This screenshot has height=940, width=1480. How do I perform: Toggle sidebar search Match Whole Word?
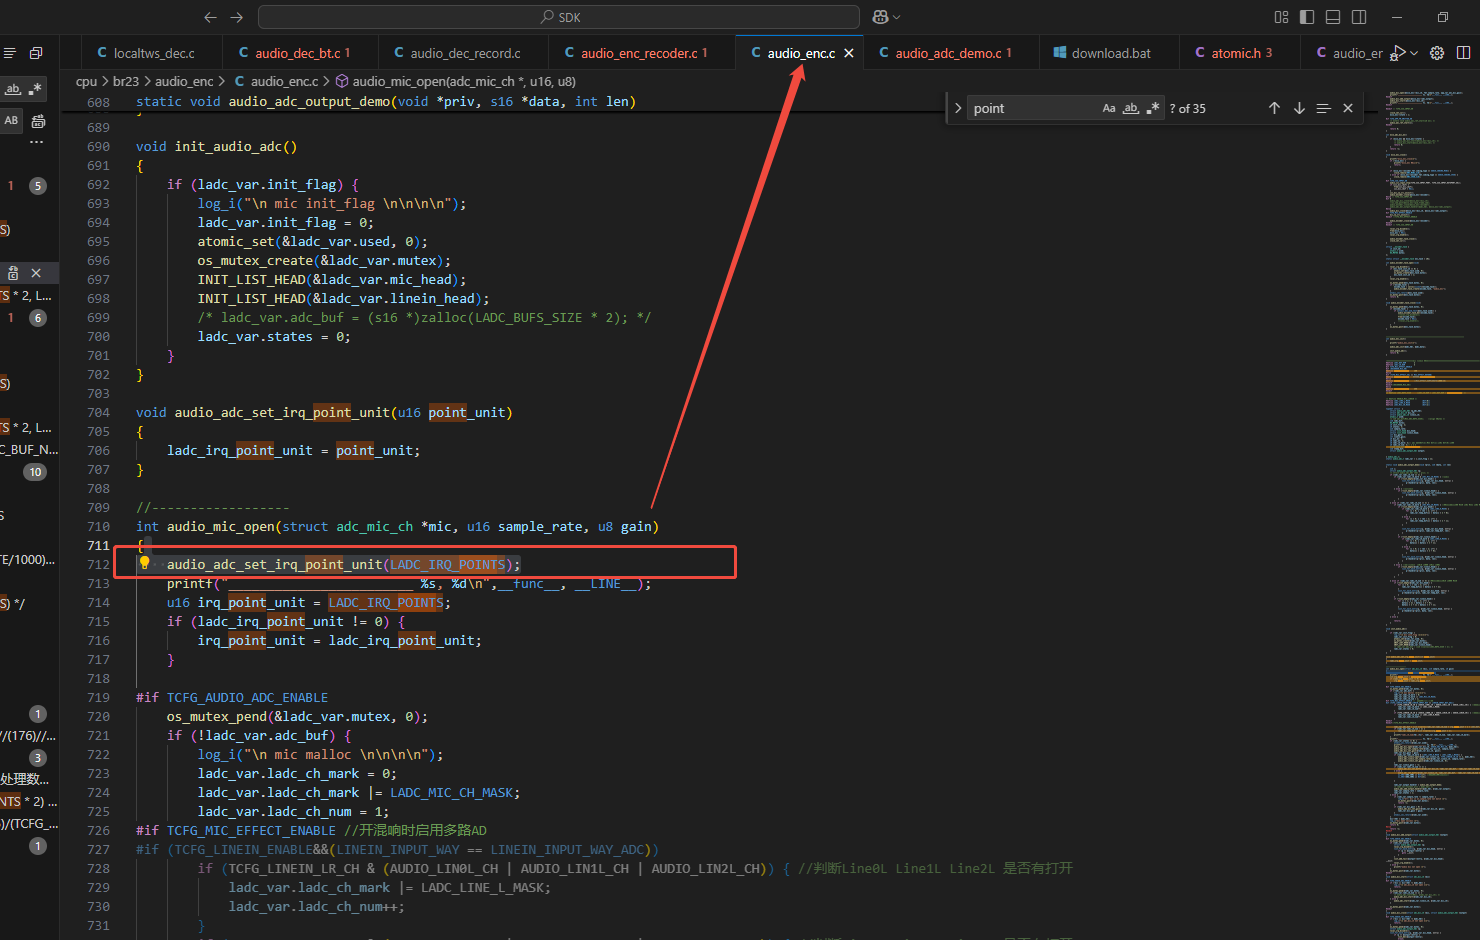(13, 89)
